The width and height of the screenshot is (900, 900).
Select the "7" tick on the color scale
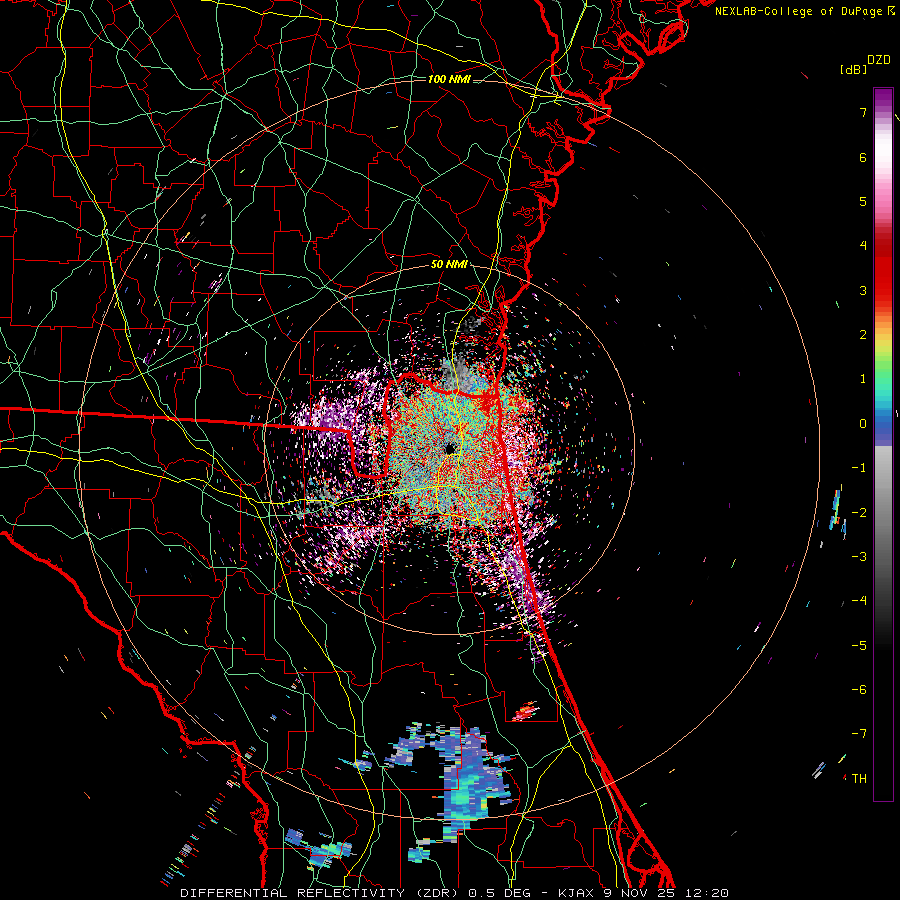coord(863,112)
